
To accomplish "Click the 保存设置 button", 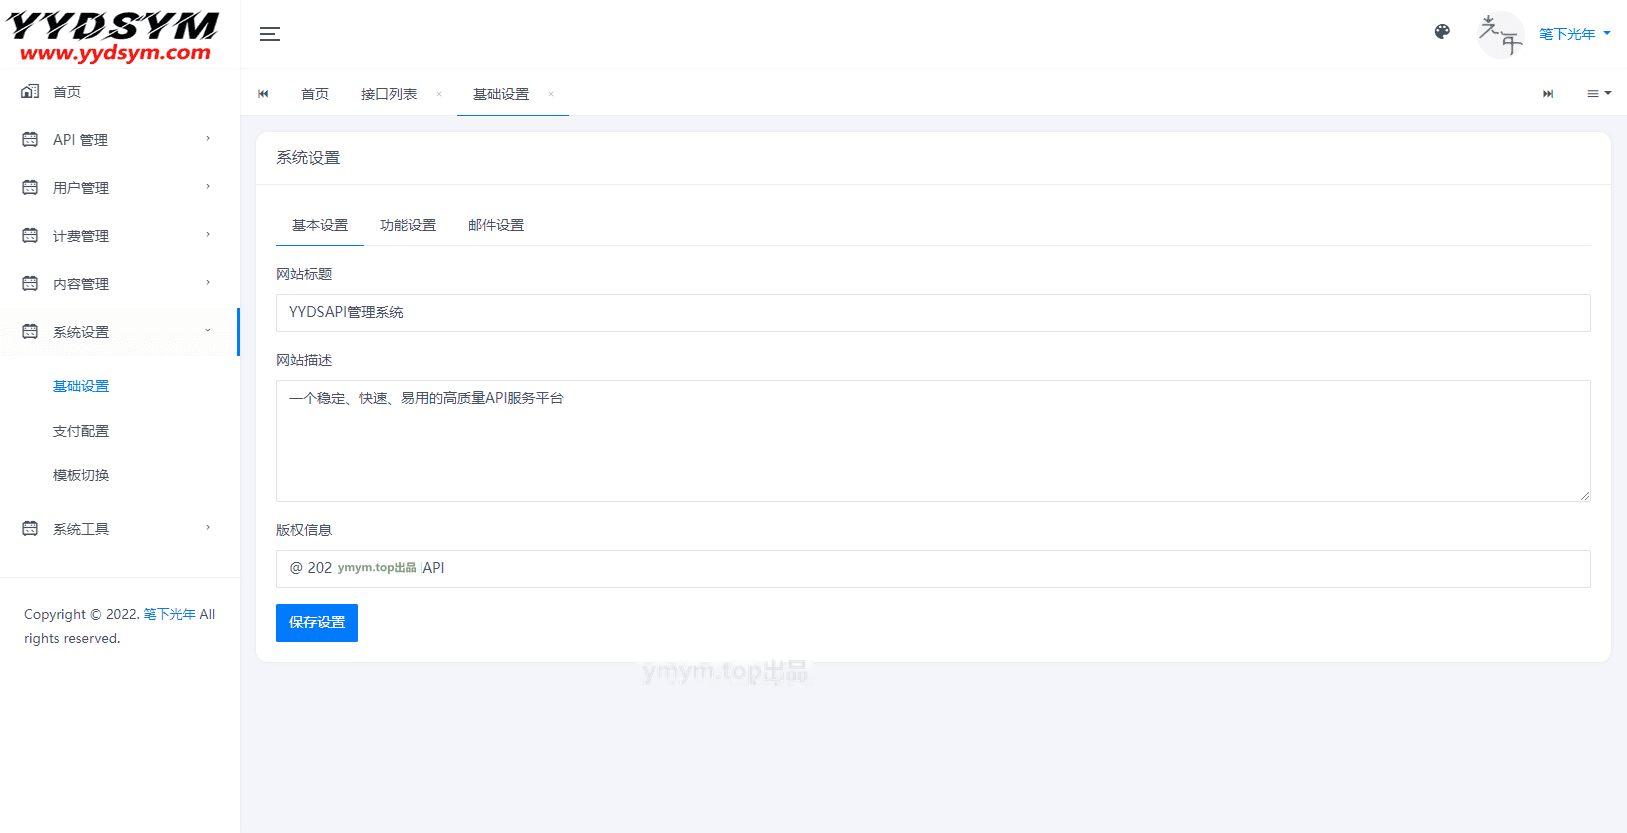I will click(x=317, y=623).
